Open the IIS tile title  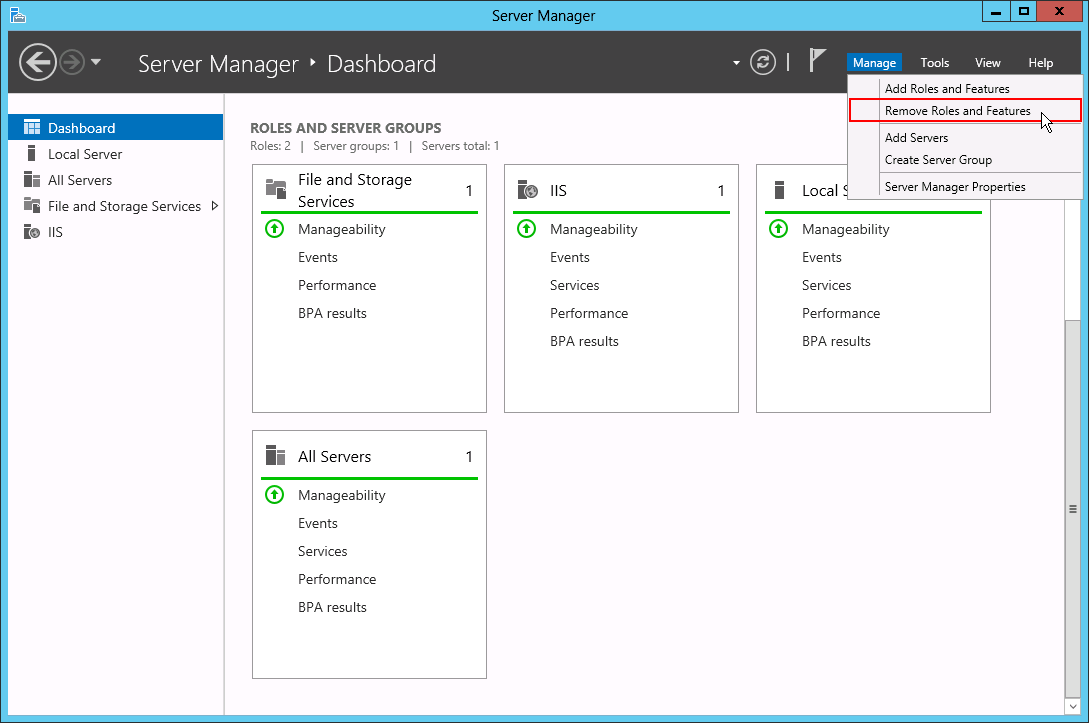558,190
